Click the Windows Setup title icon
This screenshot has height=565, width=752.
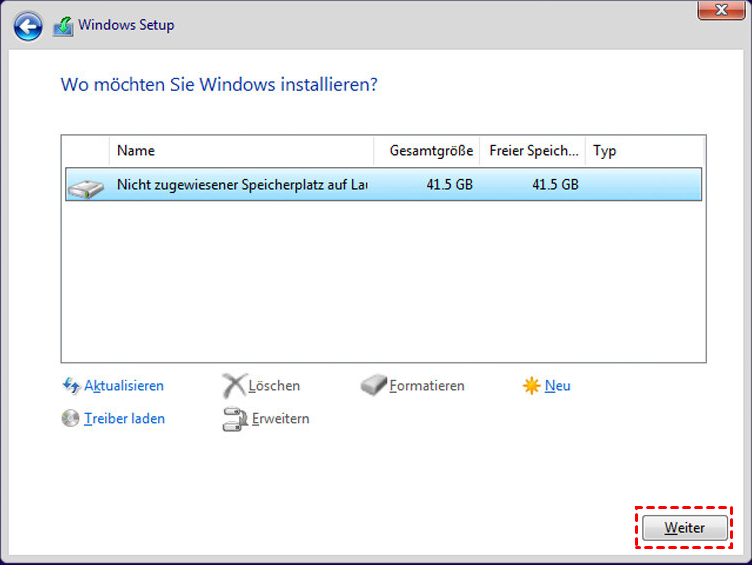pyautogui.click(x=63, y=26)
